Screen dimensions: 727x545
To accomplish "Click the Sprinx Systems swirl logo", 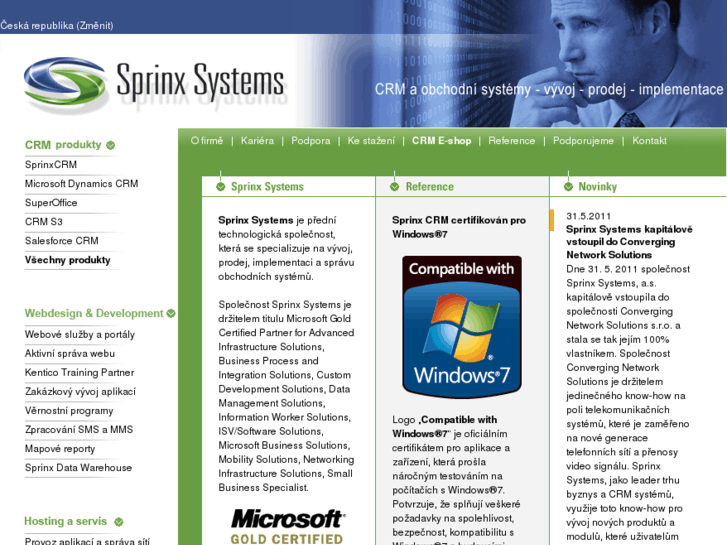I will [65, 82].
